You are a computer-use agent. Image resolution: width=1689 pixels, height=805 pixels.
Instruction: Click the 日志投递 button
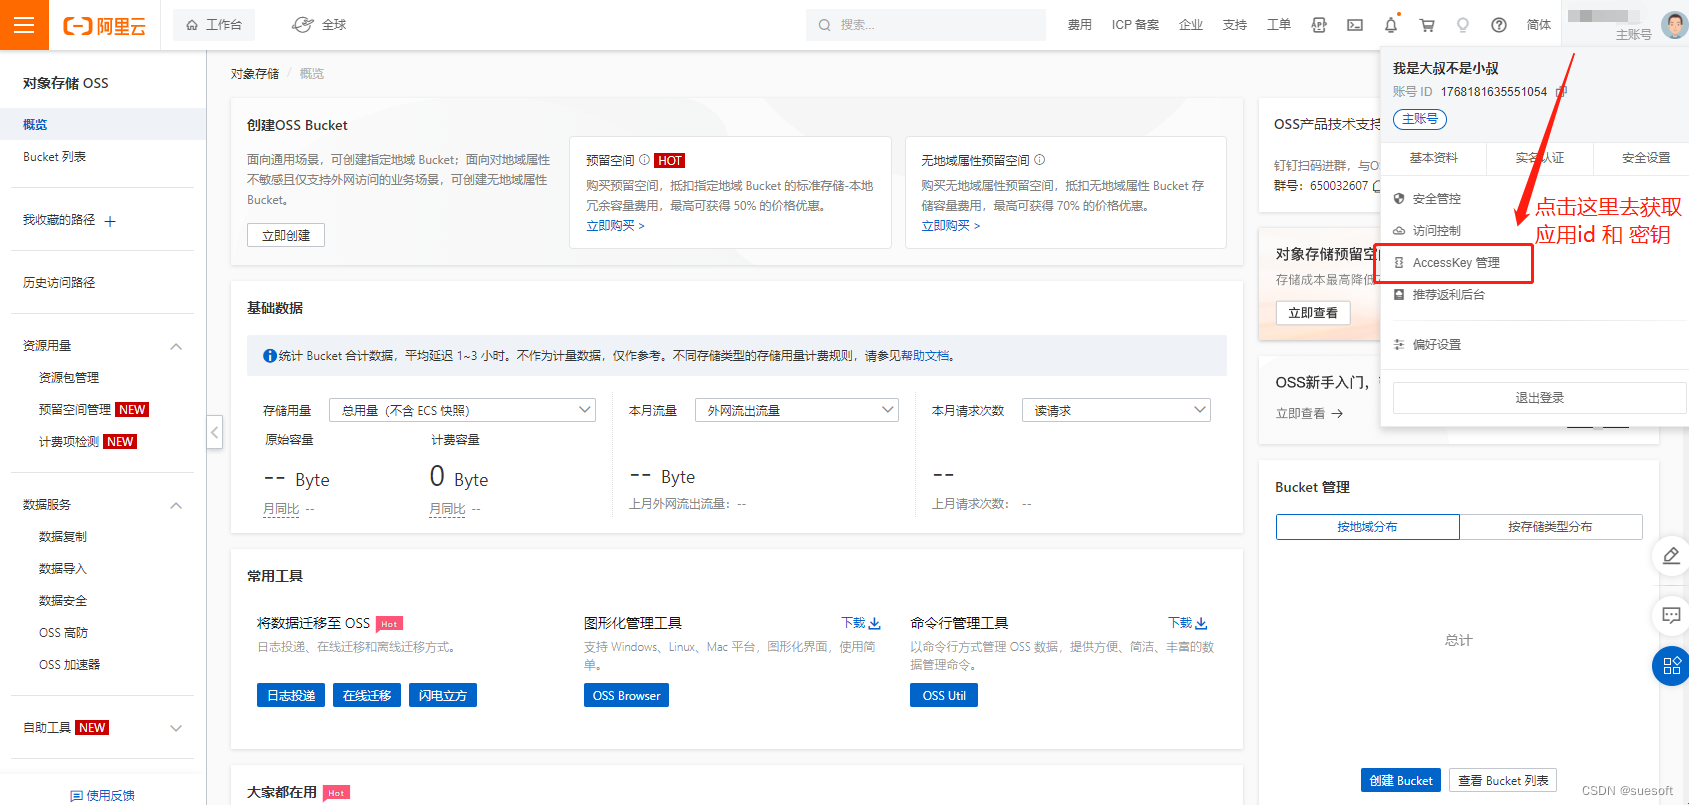tap(291, 696)
